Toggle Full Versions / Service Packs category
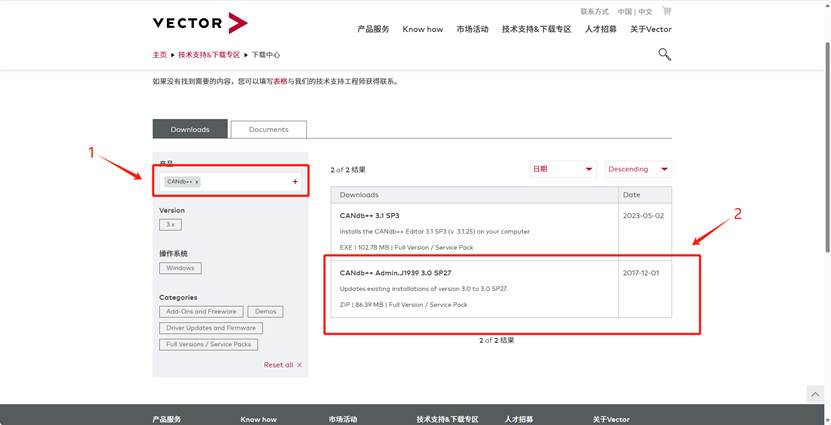The width and height of the screenshot is (831, 425). (209, 344)
